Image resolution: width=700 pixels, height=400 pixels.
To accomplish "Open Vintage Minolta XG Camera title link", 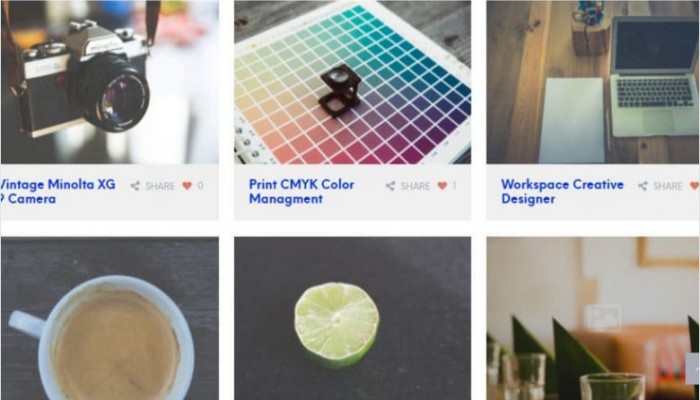I will (58, 192).
